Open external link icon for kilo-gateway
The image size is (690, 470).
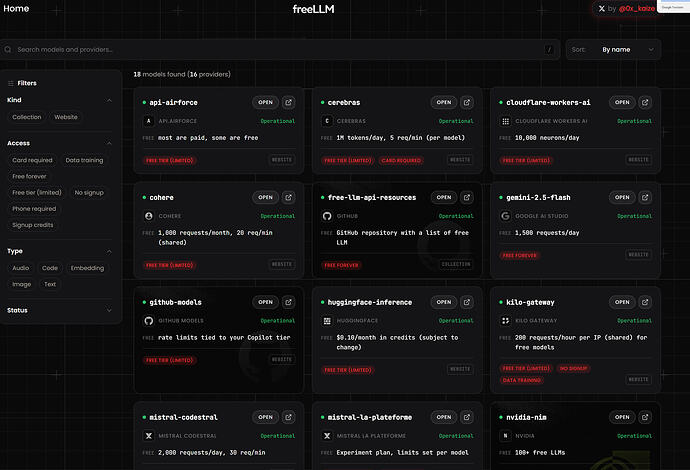click(645, 302)
